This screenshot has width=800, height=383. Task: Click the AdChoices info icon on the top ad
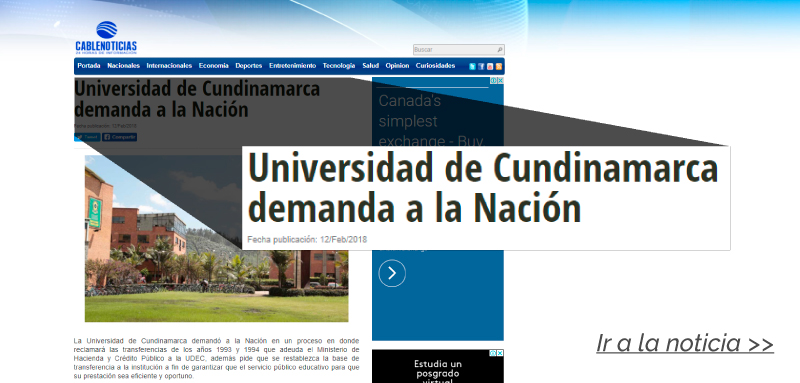tap(494, 81)
